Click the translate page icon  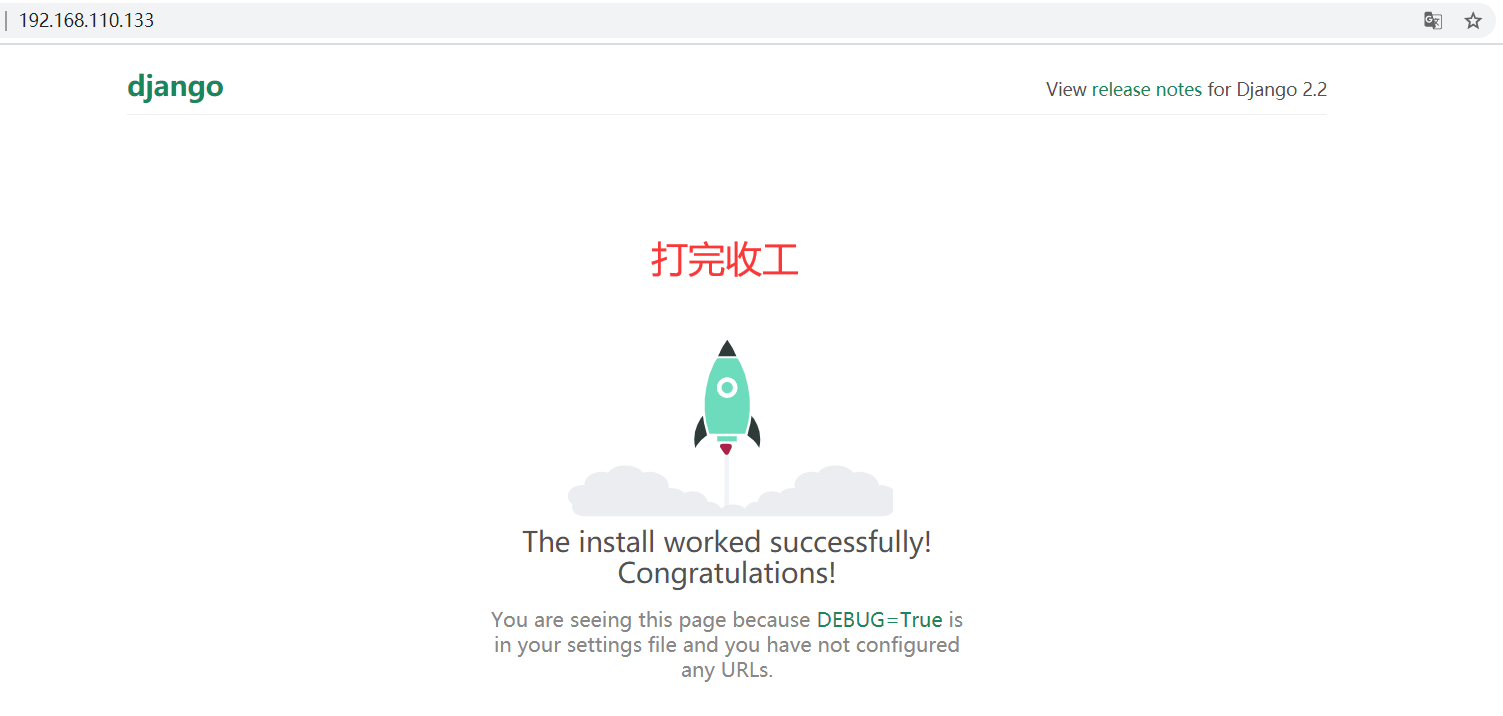1433,21
